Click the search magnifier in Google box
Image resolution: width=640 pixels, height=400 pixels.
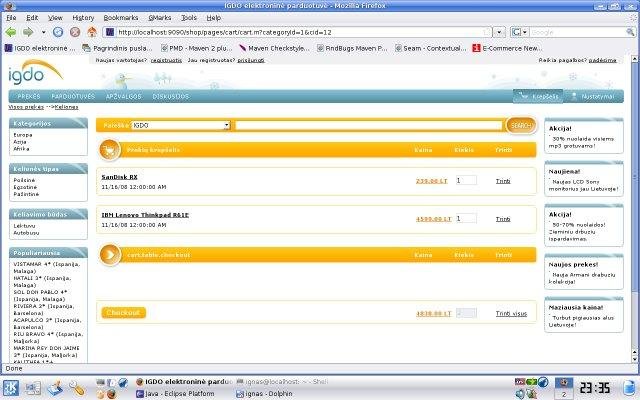pyautogui.click(x=630, y=32)
